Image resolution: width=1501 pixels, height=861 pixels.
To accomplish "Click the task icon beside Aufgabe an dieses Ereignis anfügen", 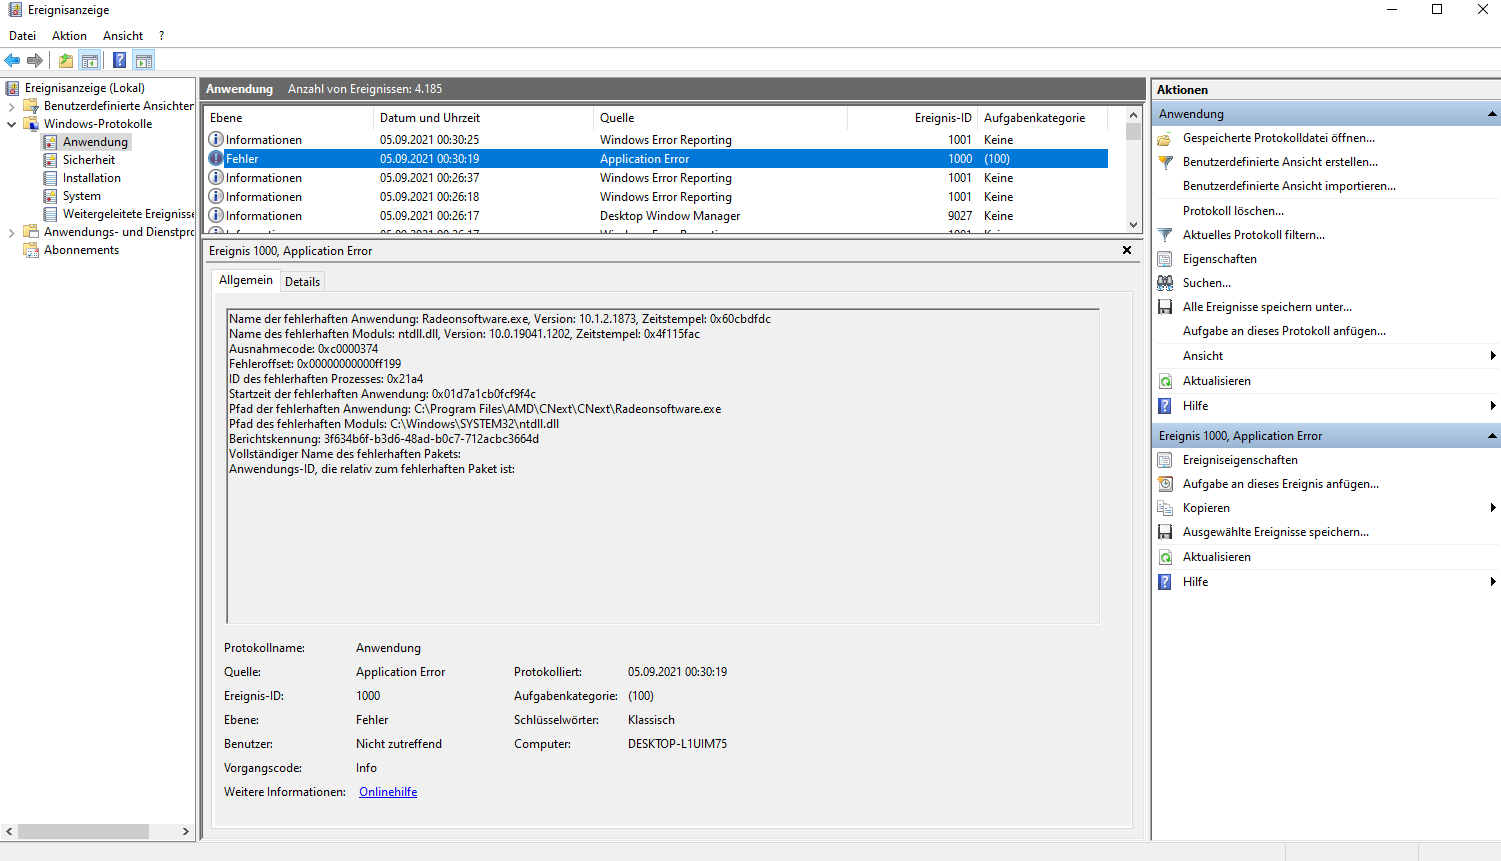I will coord(1165,484).
